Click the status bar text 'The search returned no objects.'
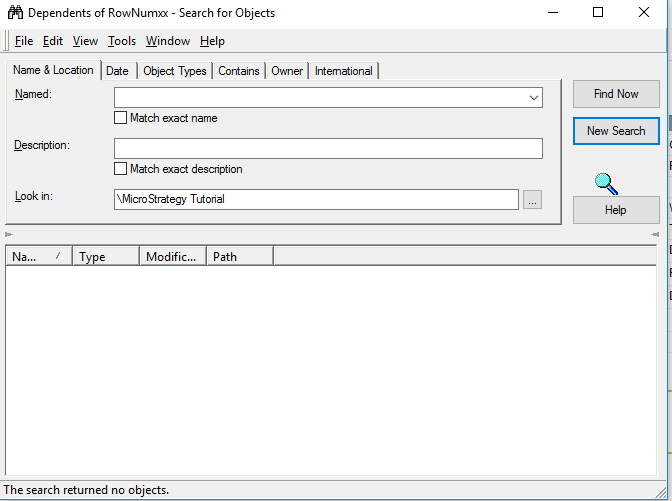This screenshot has width=672, height=501. click(x=86, y=490)
